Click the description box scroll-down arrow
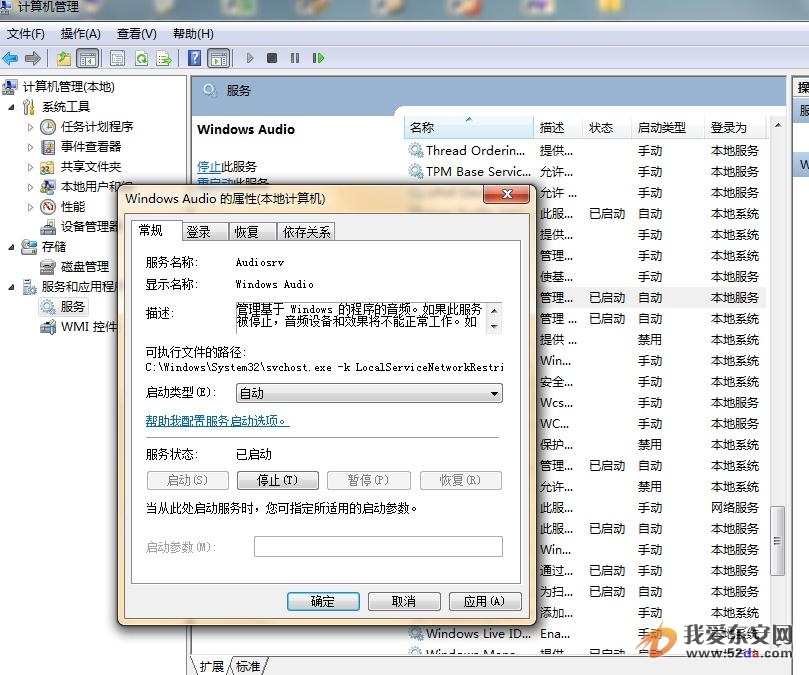 coord(494,327)
